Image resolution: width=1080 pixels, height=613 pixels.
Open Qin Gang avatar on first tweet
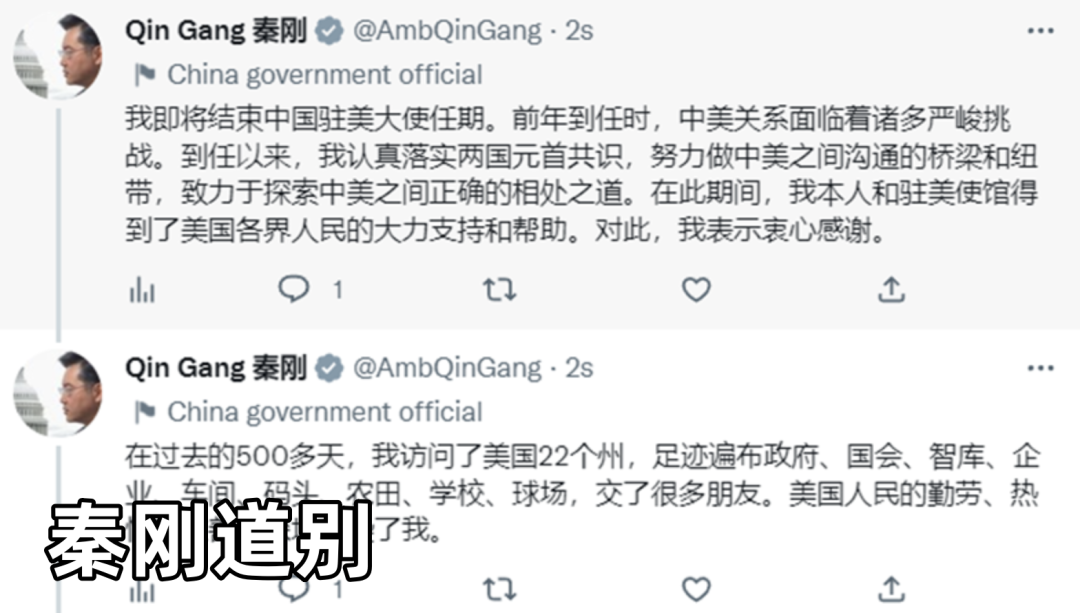click(58, 56)
